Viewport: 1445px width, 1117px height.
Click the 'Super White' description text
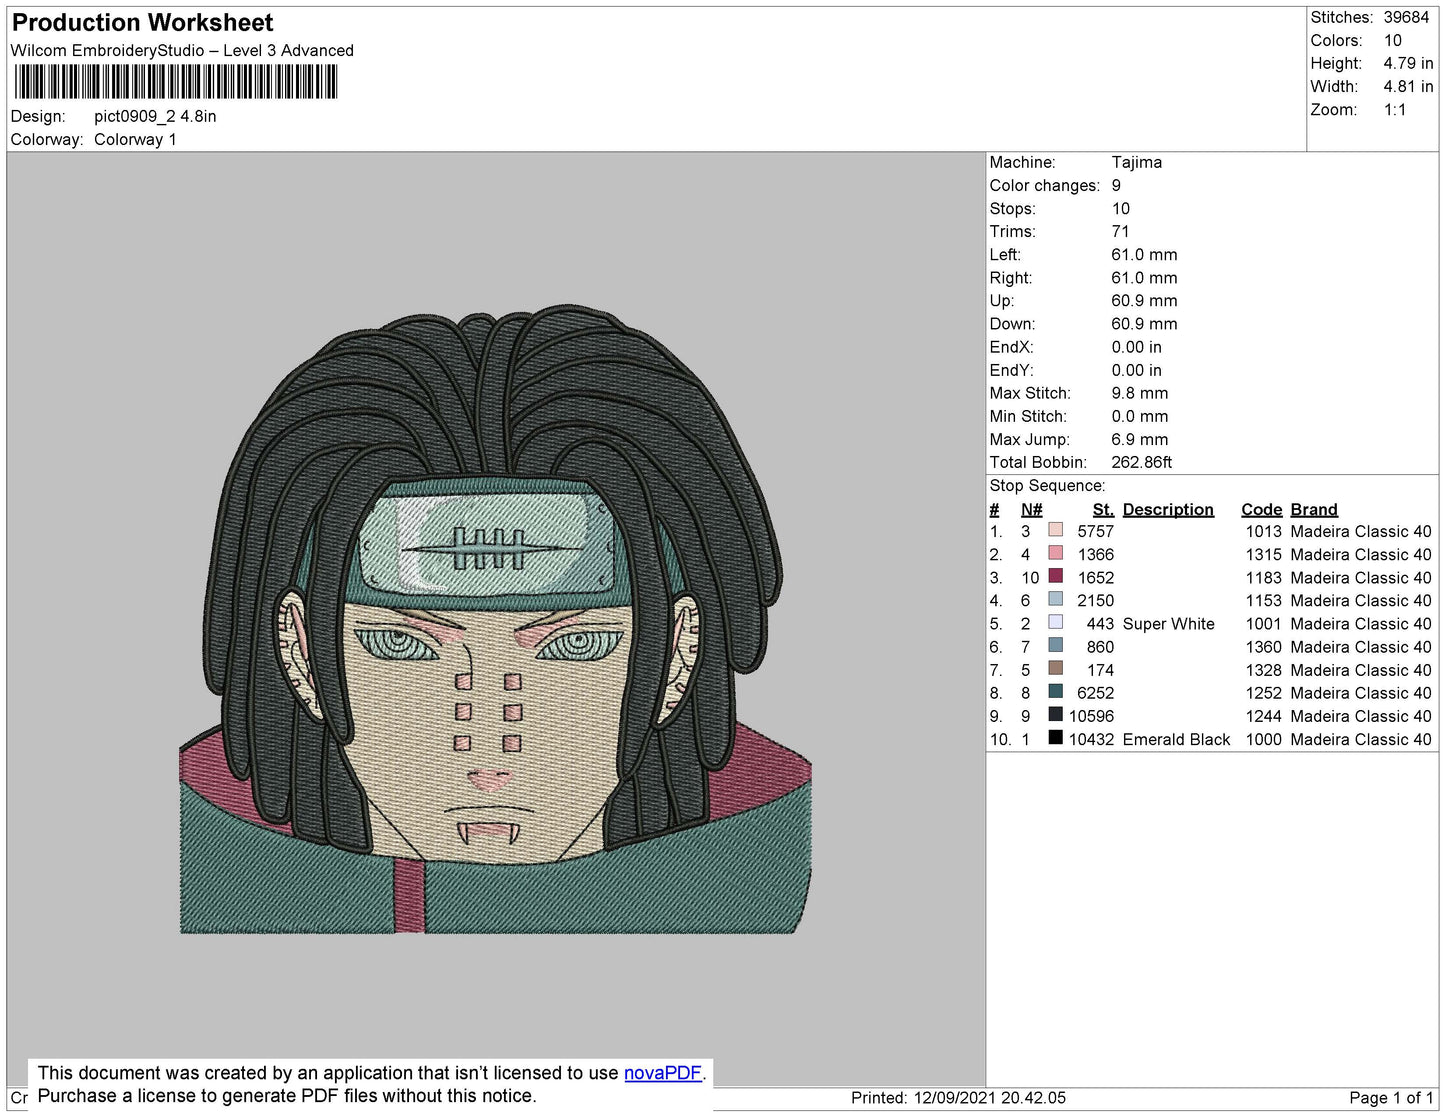tap(1168, 624)
